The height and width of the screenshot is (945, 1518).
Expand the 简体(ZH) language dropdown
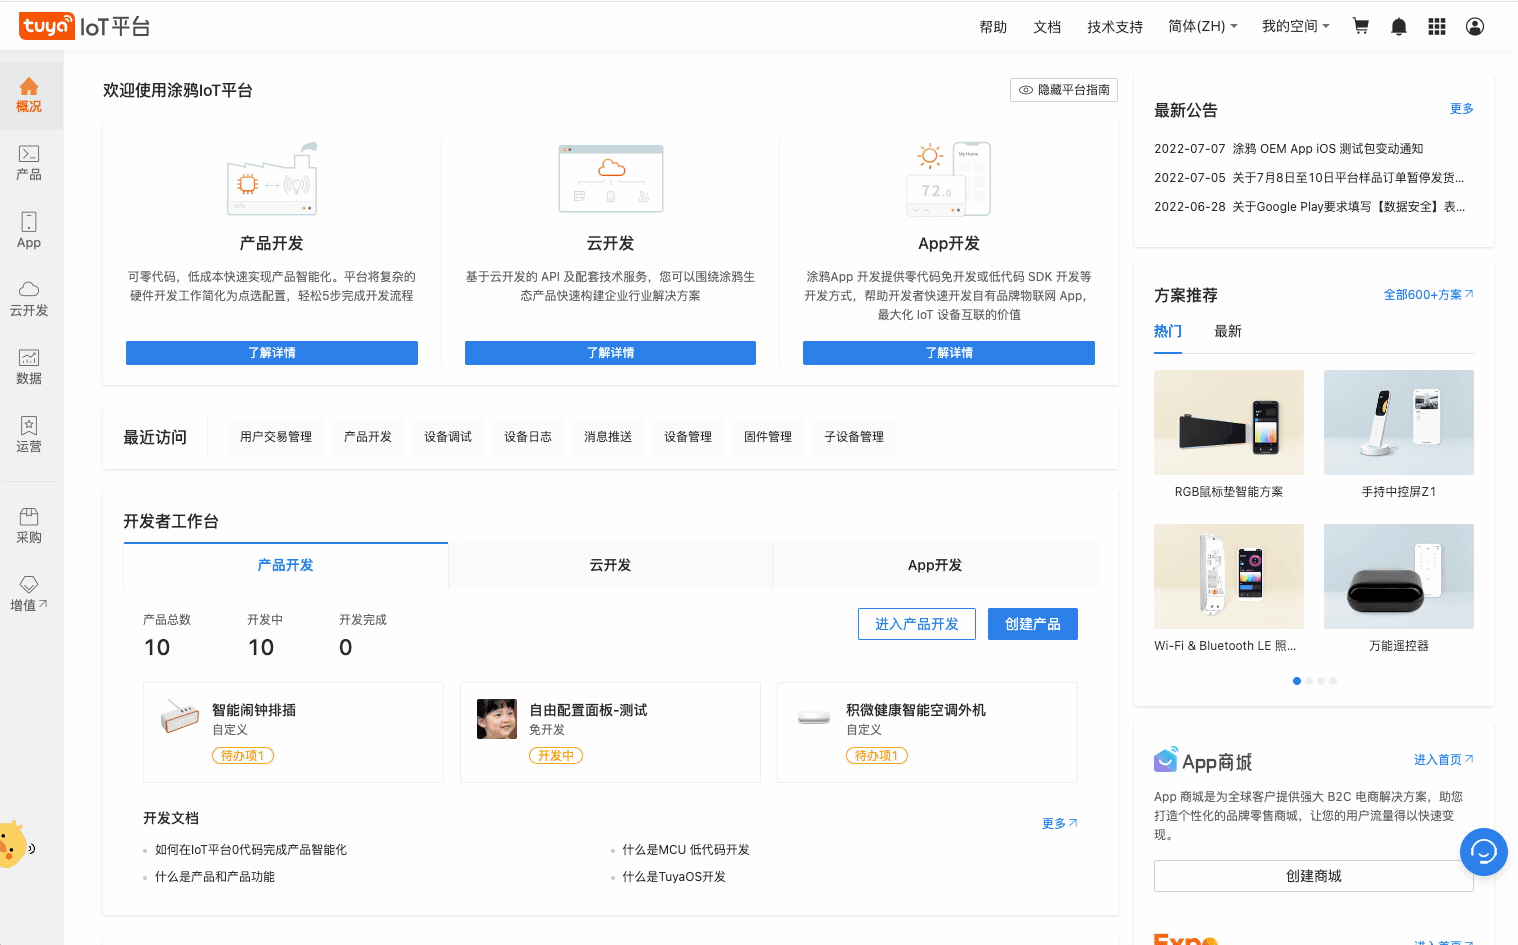coord(1203,27)
